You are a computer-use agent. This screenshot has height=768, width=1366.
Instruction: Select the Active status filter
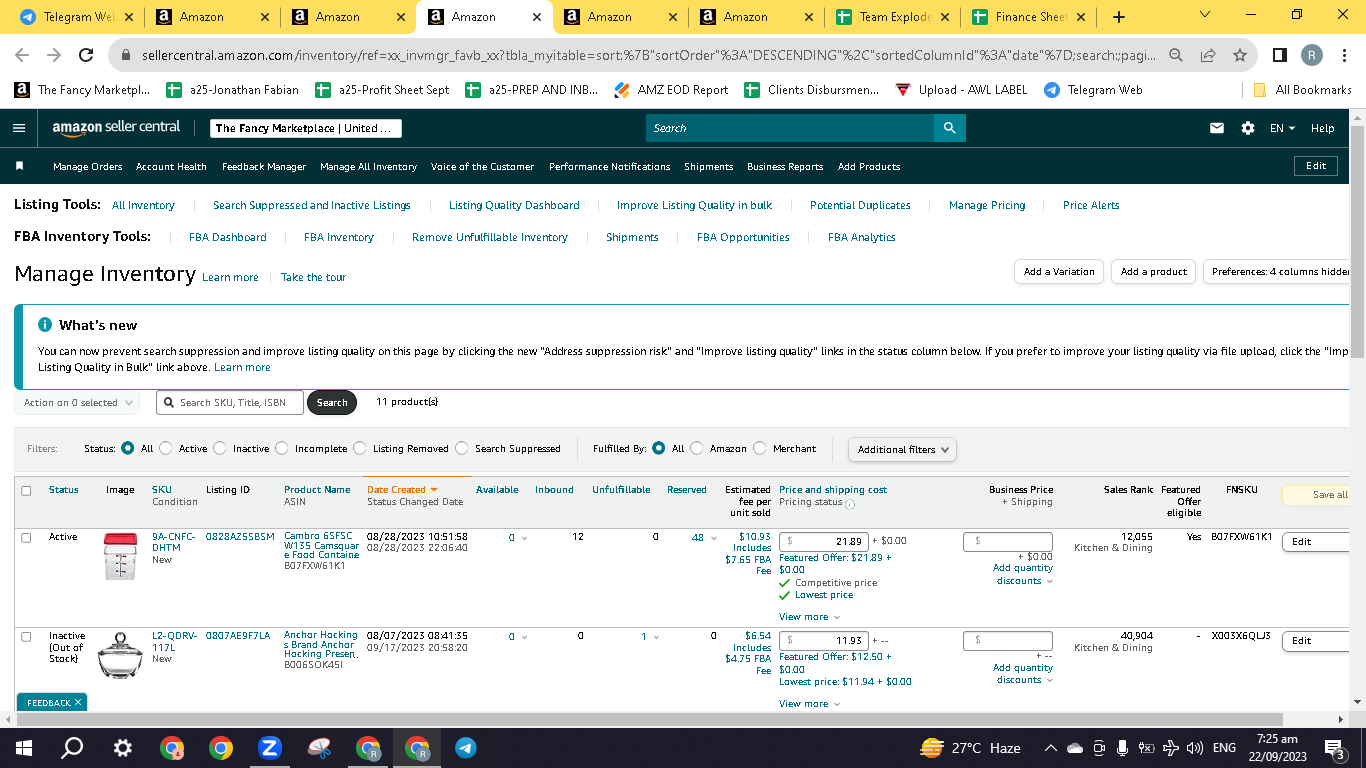click(166, 449)
